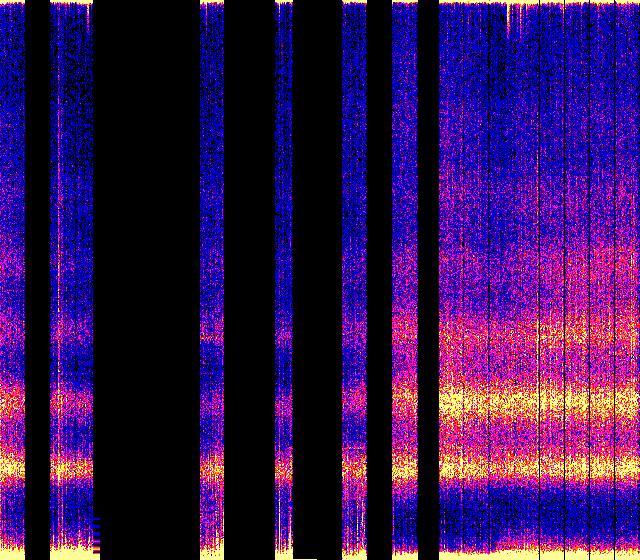Select the rightmost narrow black gap
The height and width of the screenshot is (560, 640).
point(428,280)
